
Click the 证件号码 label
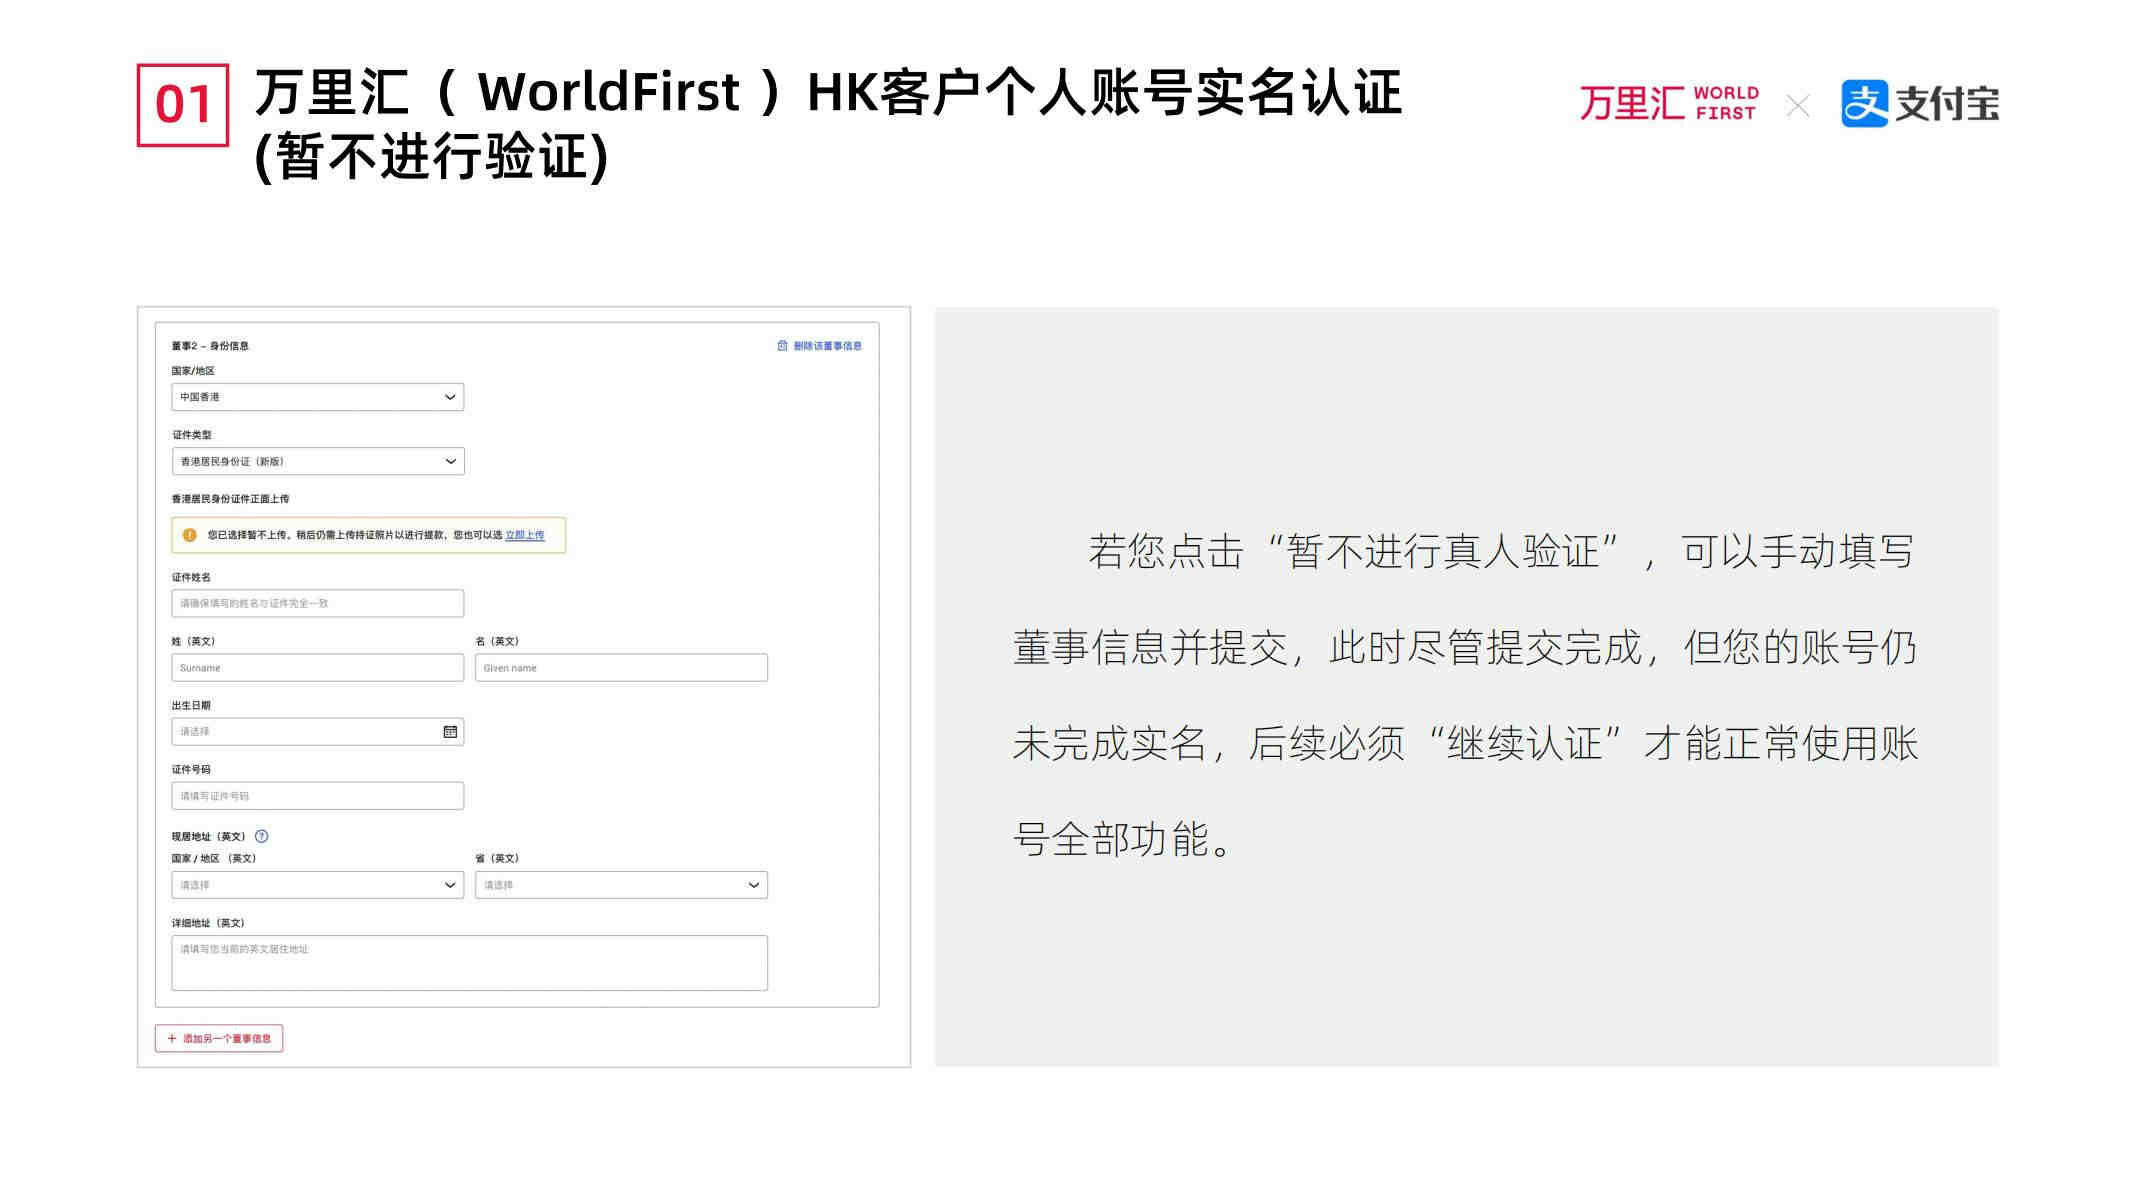pos(191,770)
